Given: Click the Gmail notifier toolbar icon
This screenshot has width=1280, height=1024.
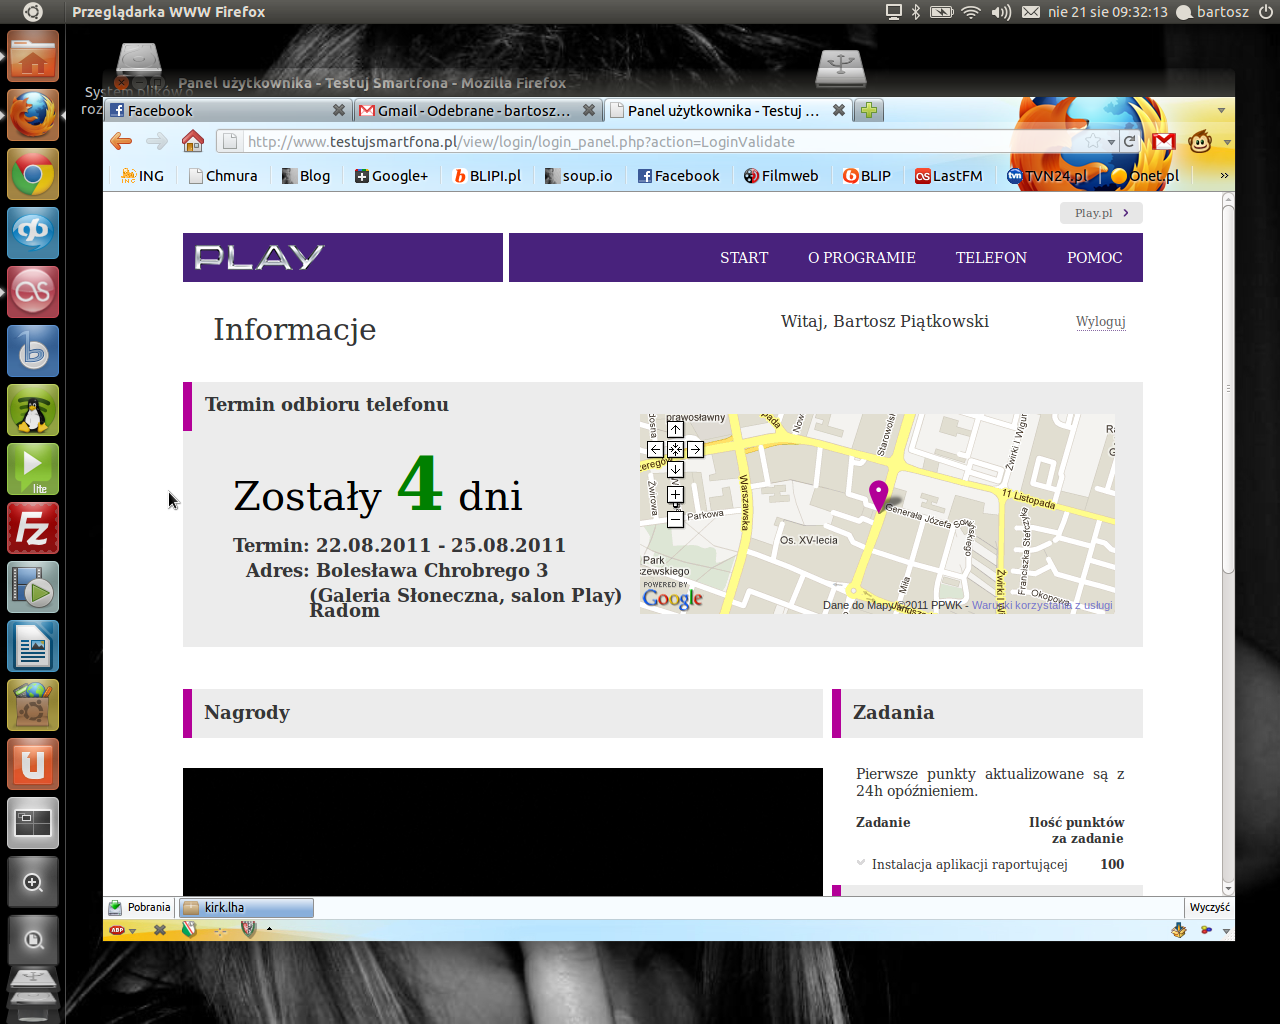Looking at the screenshot, I should pyautogui.click(x=1163, y=141).
